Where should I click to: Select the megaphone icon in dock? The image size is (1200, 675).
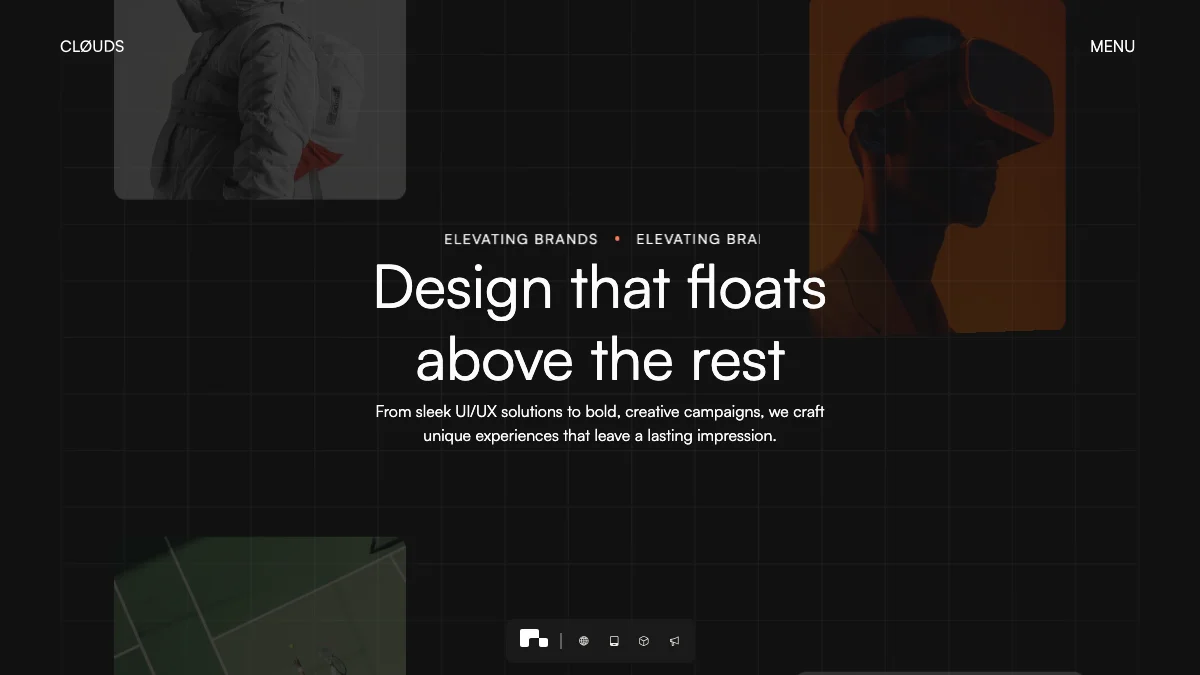tap(674, 641)
